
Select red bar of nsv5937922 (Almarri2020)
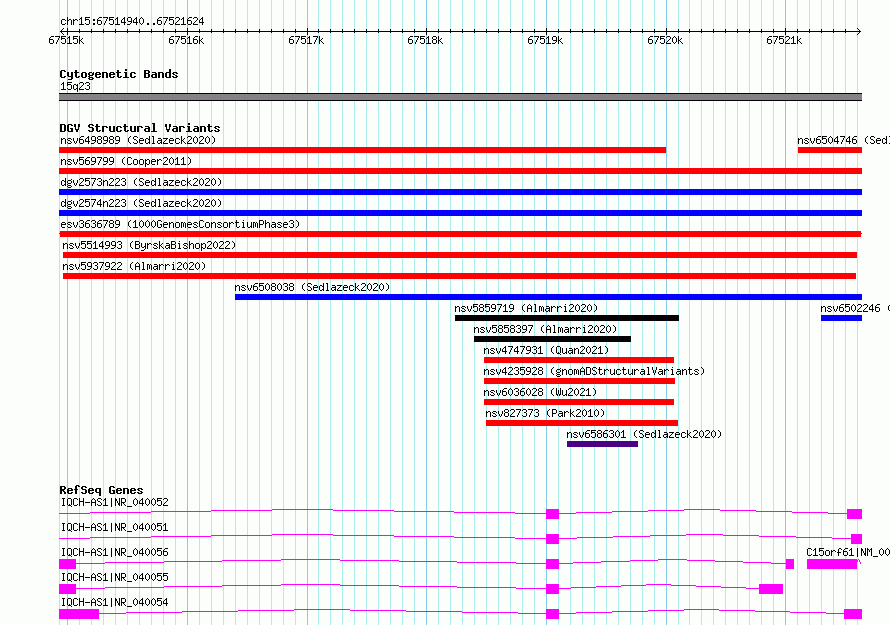tap(459, 276)
